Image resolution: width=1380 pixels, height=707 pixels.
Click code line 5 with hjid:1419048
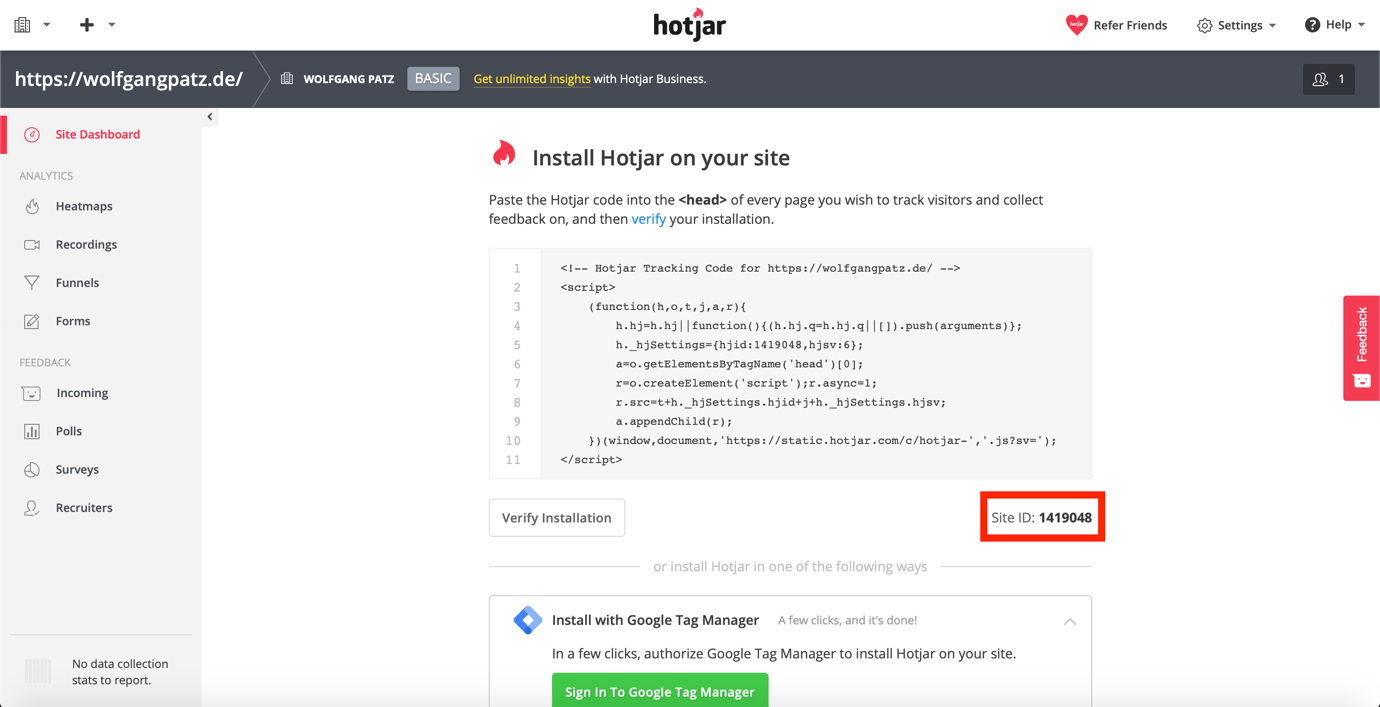[739, 345]
